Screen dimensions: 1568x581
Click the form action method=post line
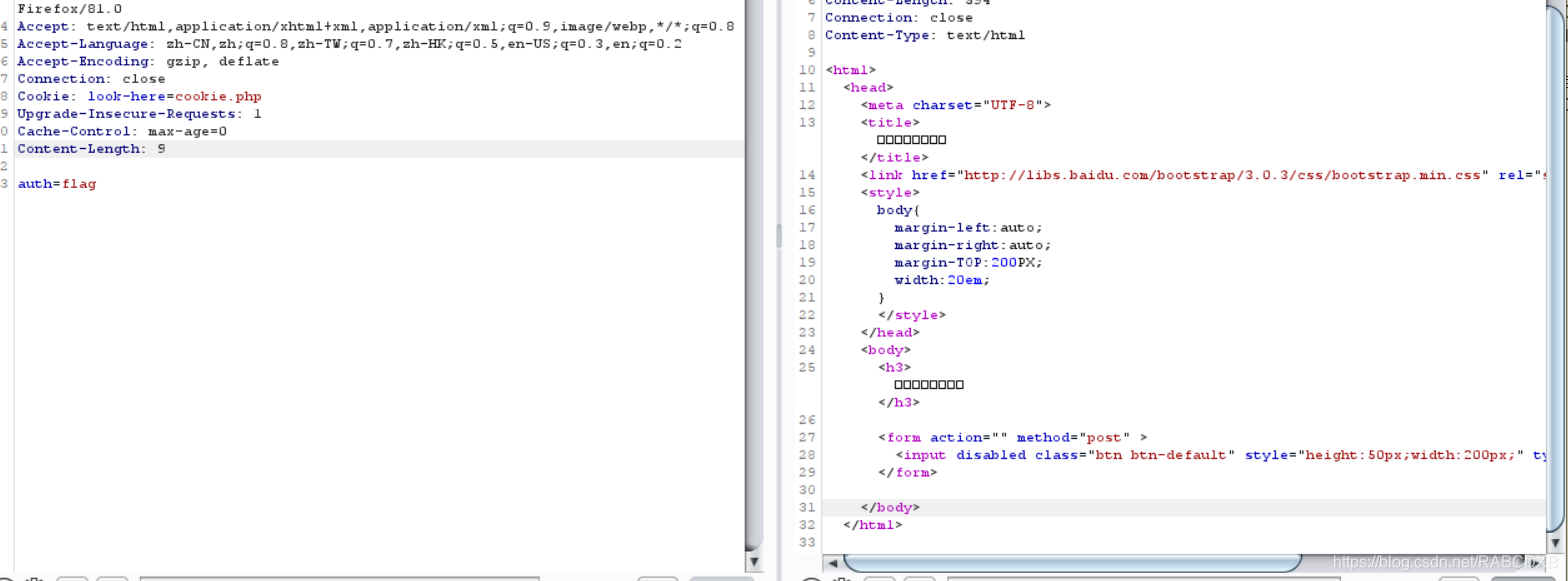tap(1012, 437)
